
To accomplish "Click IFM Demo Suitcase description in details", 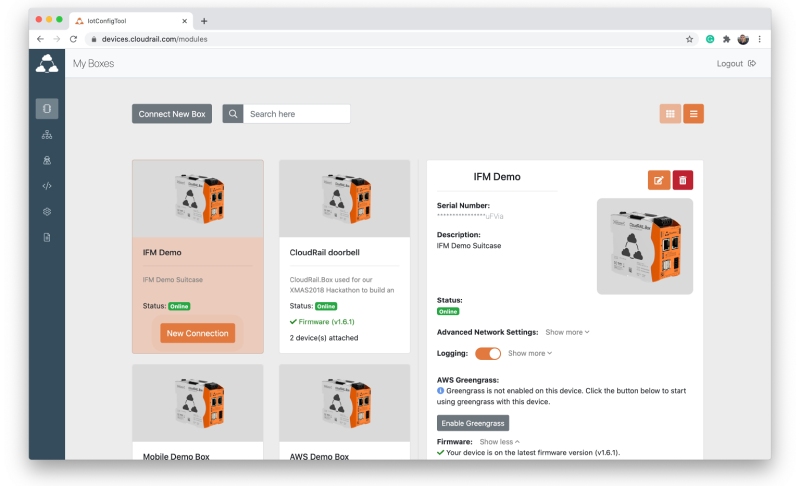I will [469, 246].
